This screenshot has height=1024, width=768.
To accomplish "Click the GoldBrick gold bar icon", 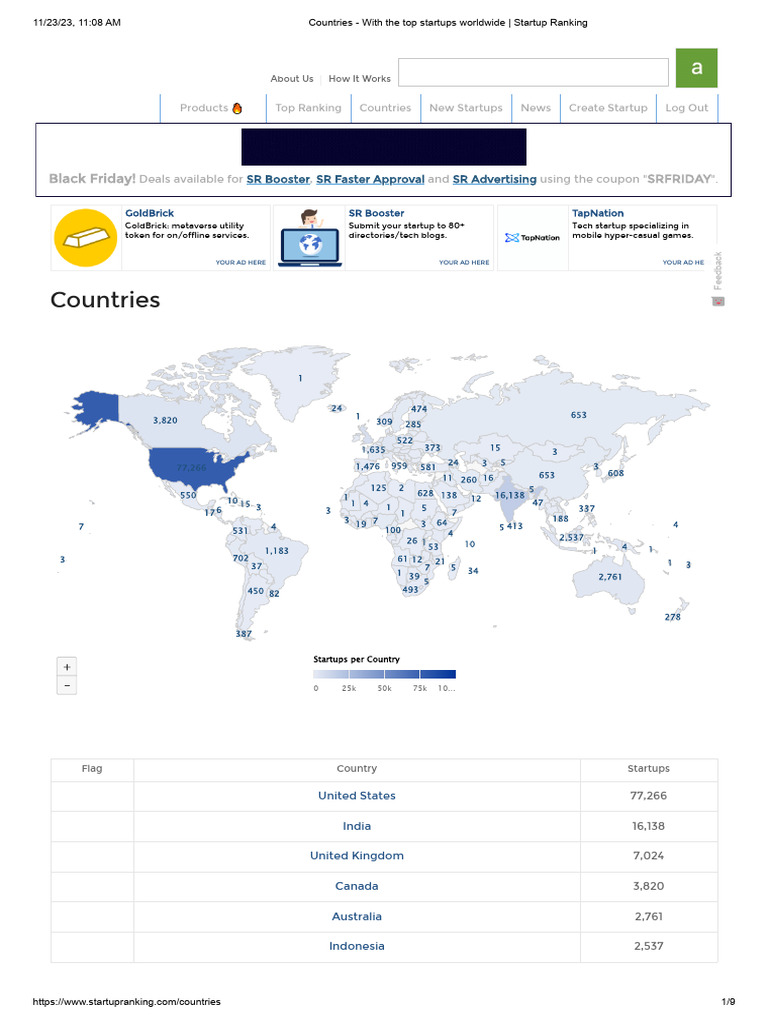I will 86,238.
